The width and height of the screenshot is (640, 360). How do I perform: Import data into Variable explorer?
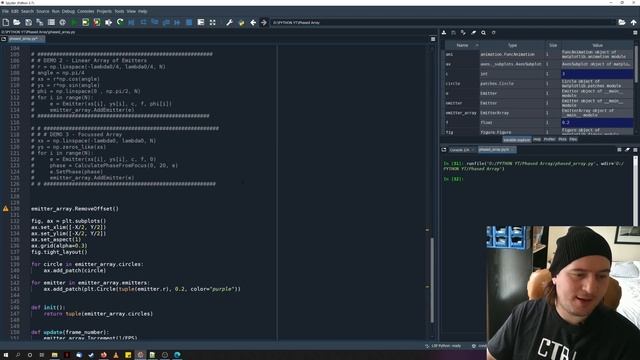click(444, 33)
